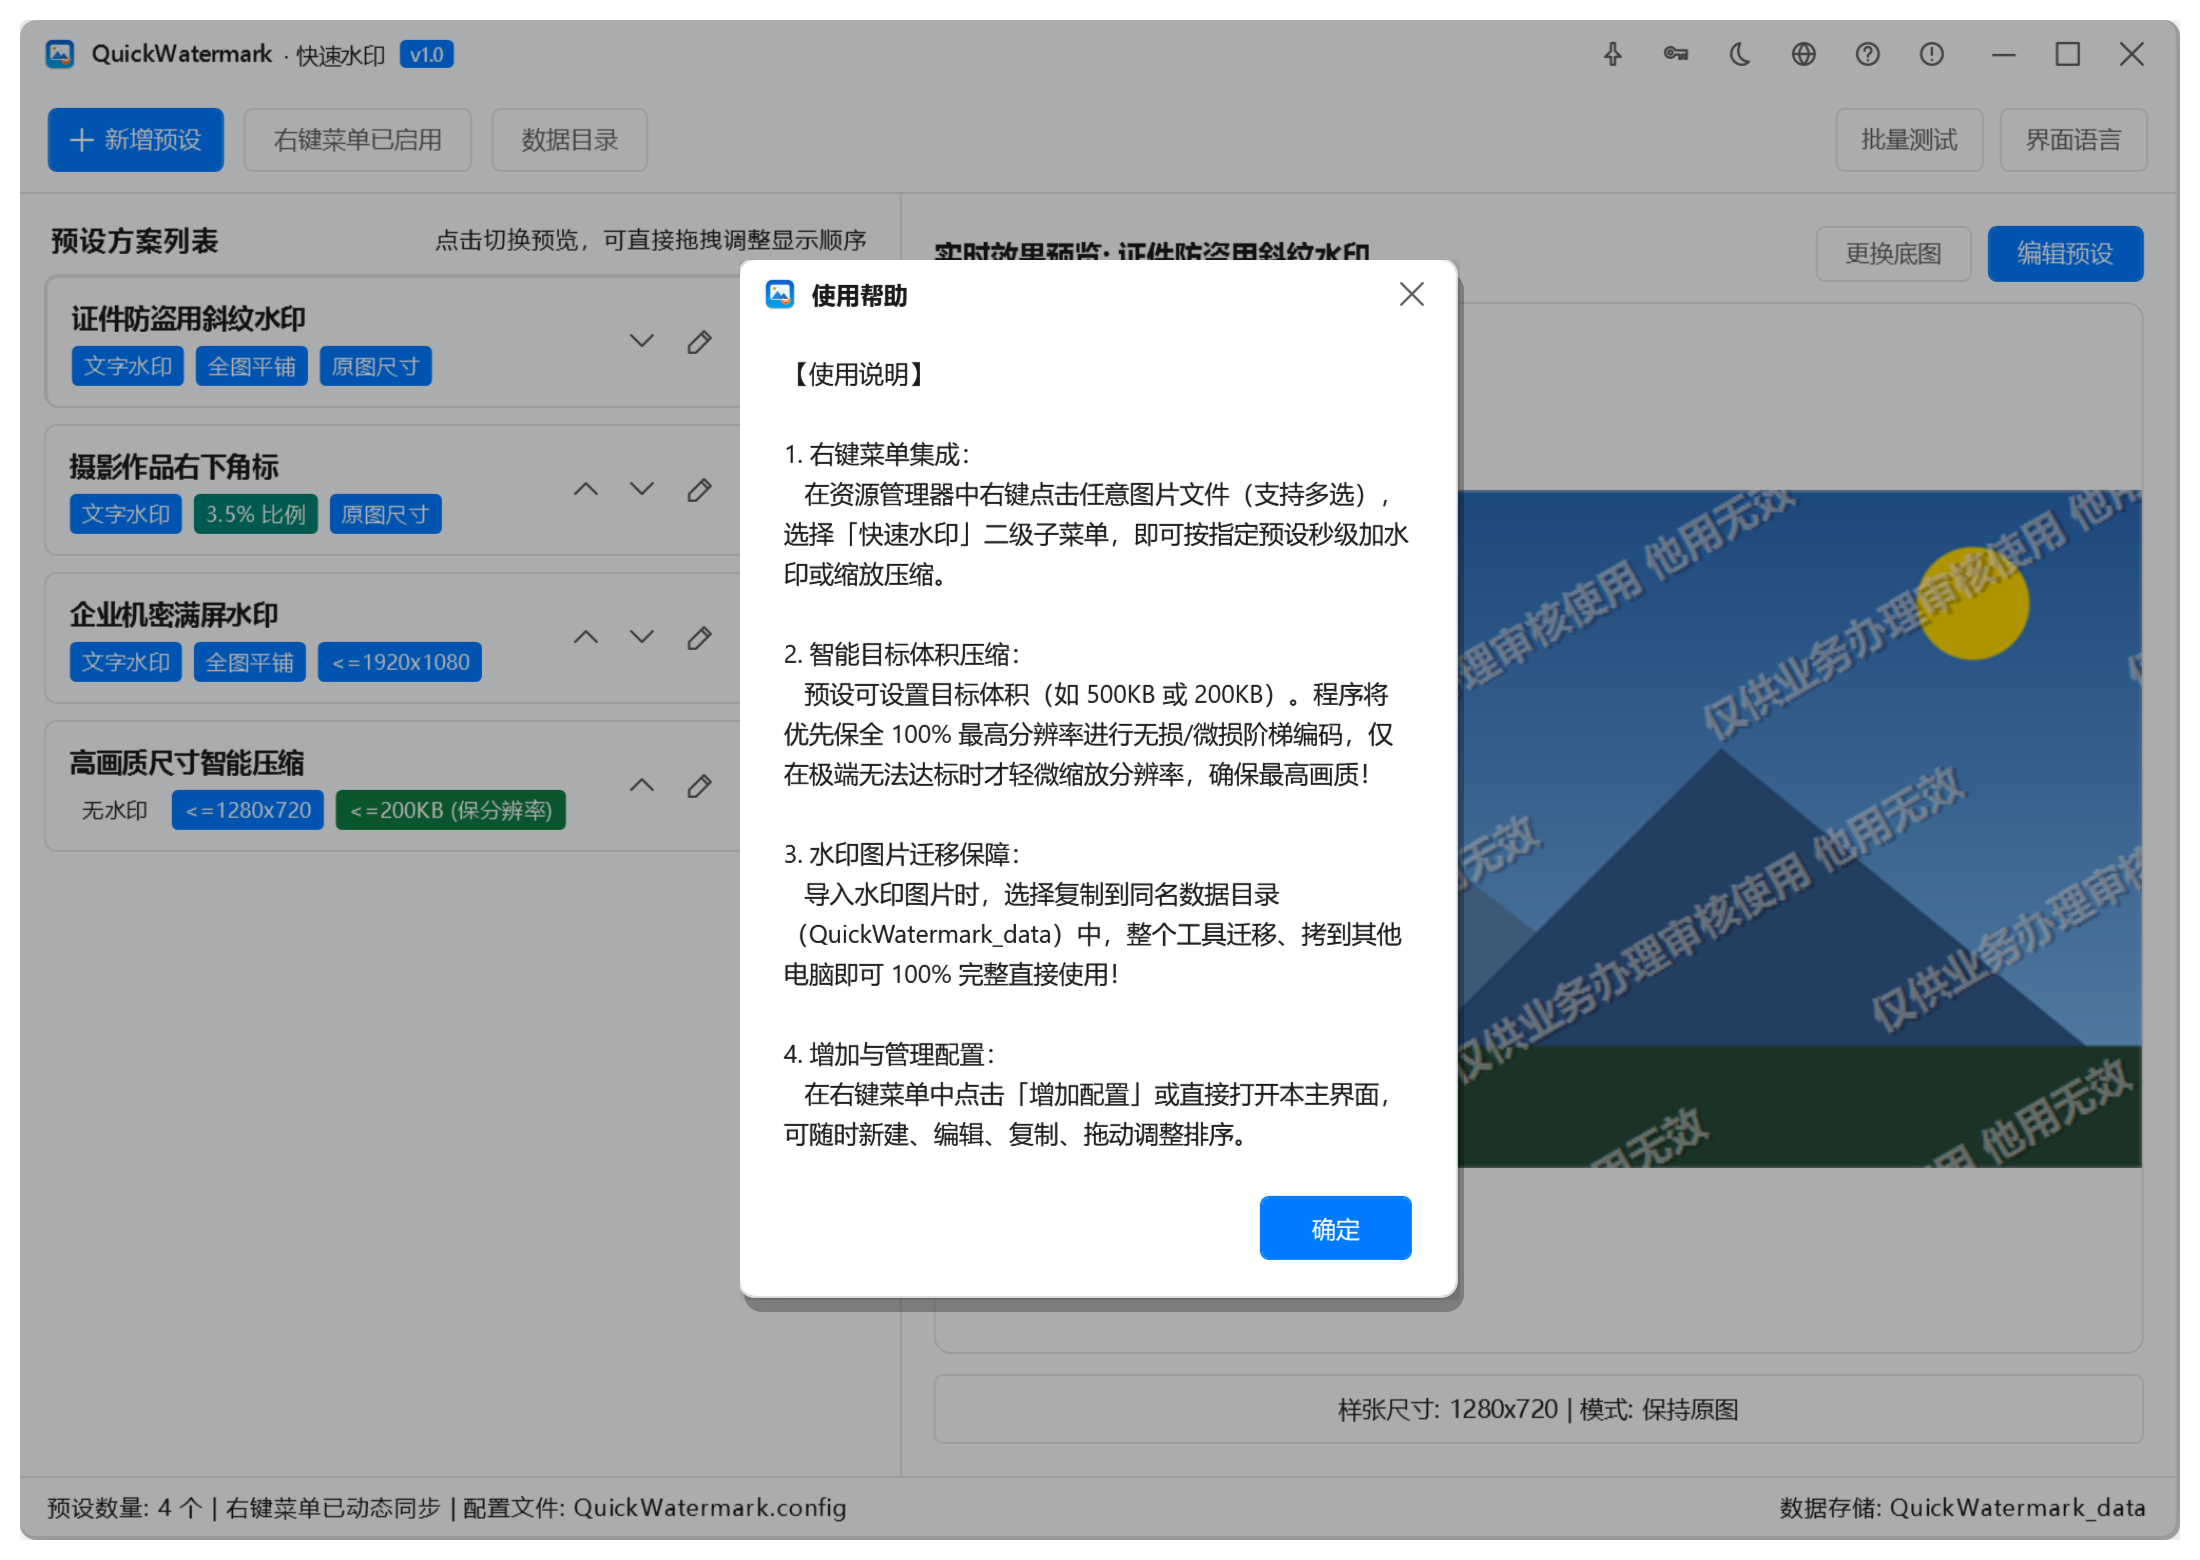Edit 摄影作品右下角标 preset with pencil icon

coord(699,490)
